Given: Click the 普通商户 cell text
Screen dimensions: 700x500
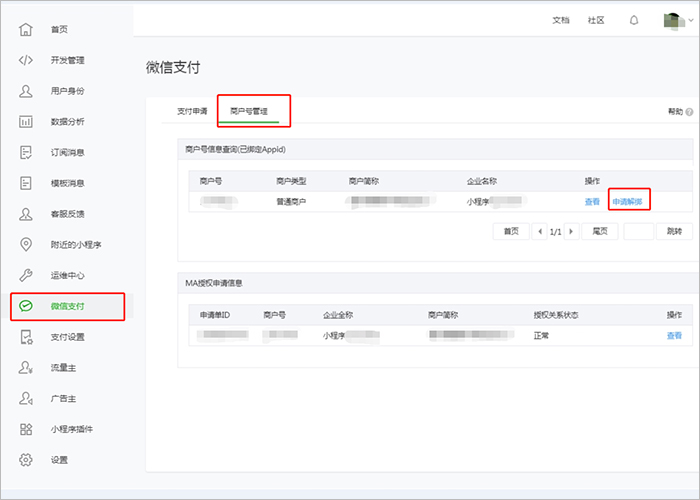Looking at the screenshot, I should 291,202.
